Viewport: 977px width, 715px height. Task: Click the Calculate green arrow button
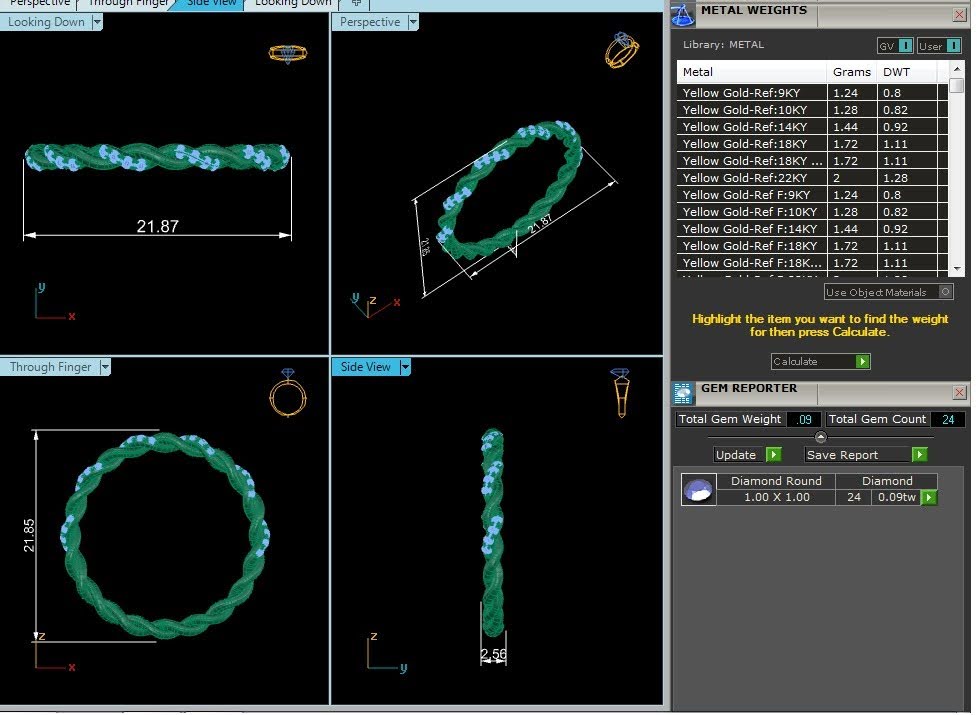point(862,362)
